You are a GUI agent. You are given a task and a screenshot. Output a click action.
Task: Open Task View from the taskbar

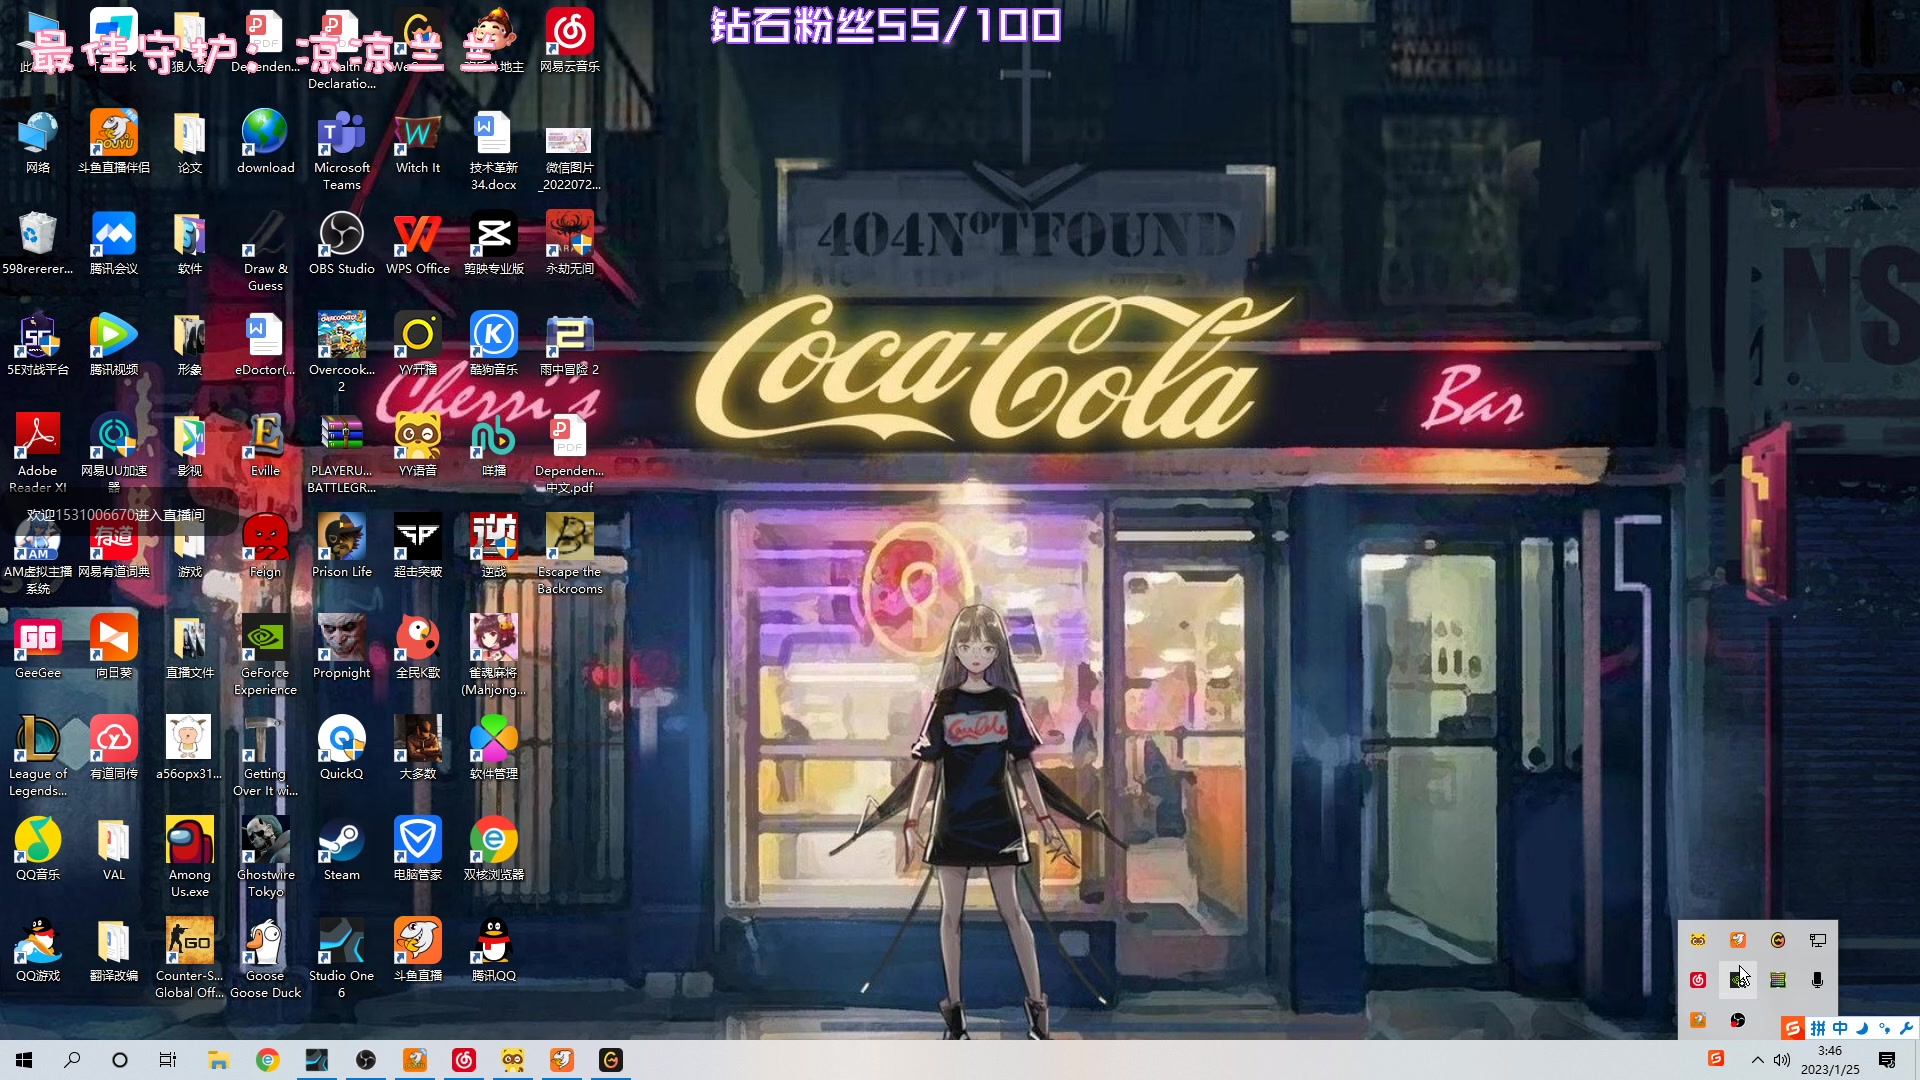(x=168, y=1060)
